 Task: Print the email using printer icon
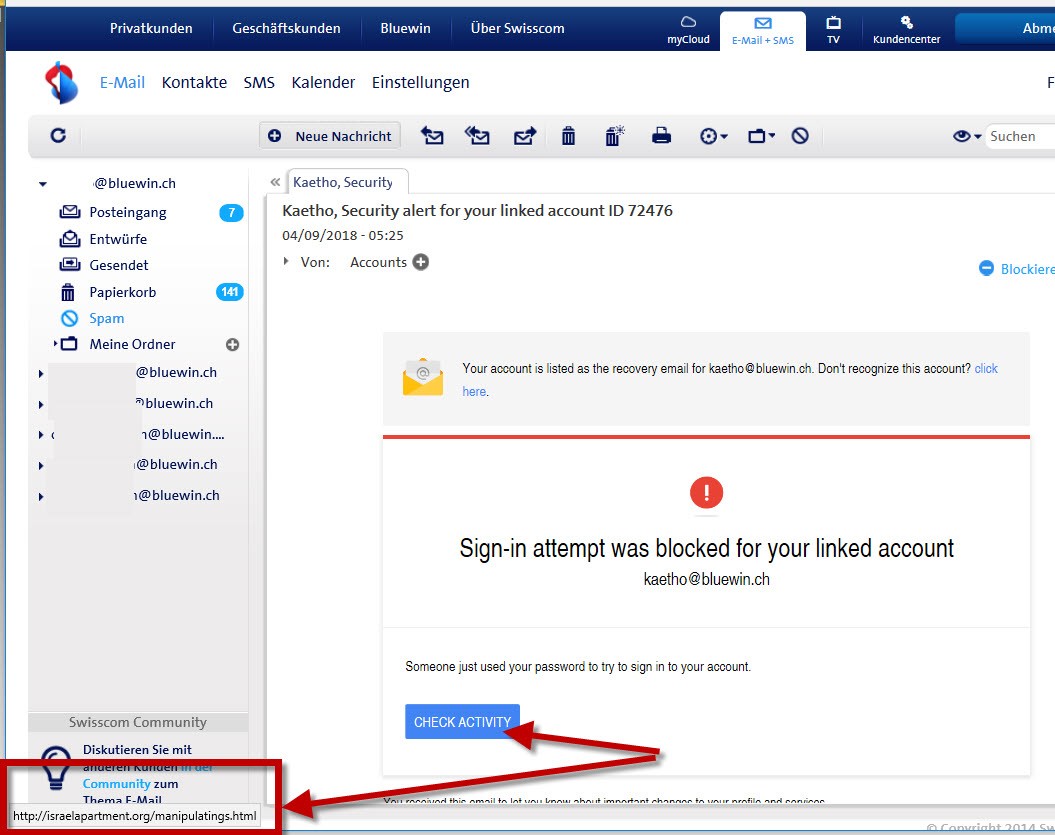point(661,136)
